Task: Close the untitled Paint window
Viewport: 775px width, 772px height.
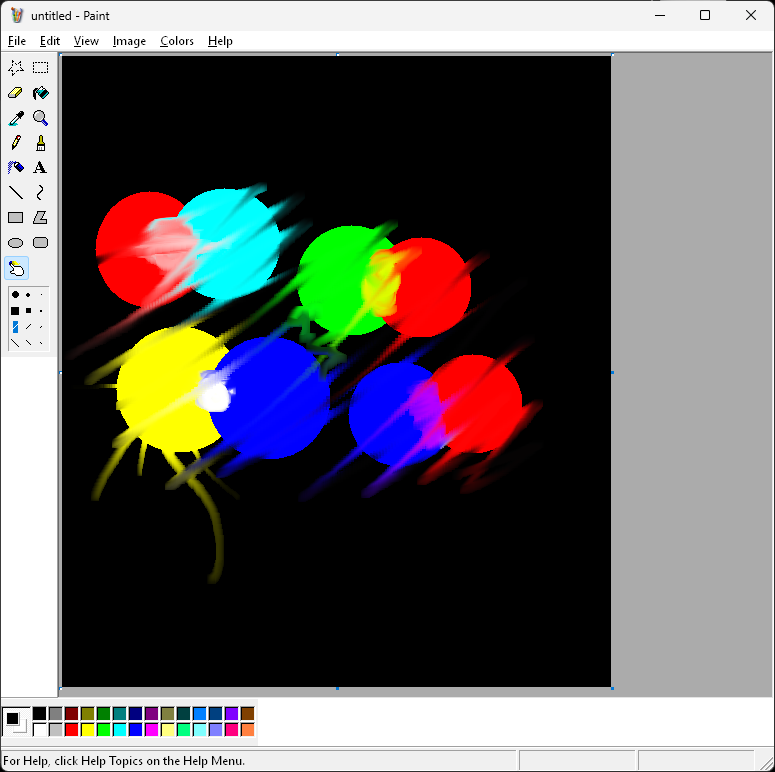Action: pos(751,15)
